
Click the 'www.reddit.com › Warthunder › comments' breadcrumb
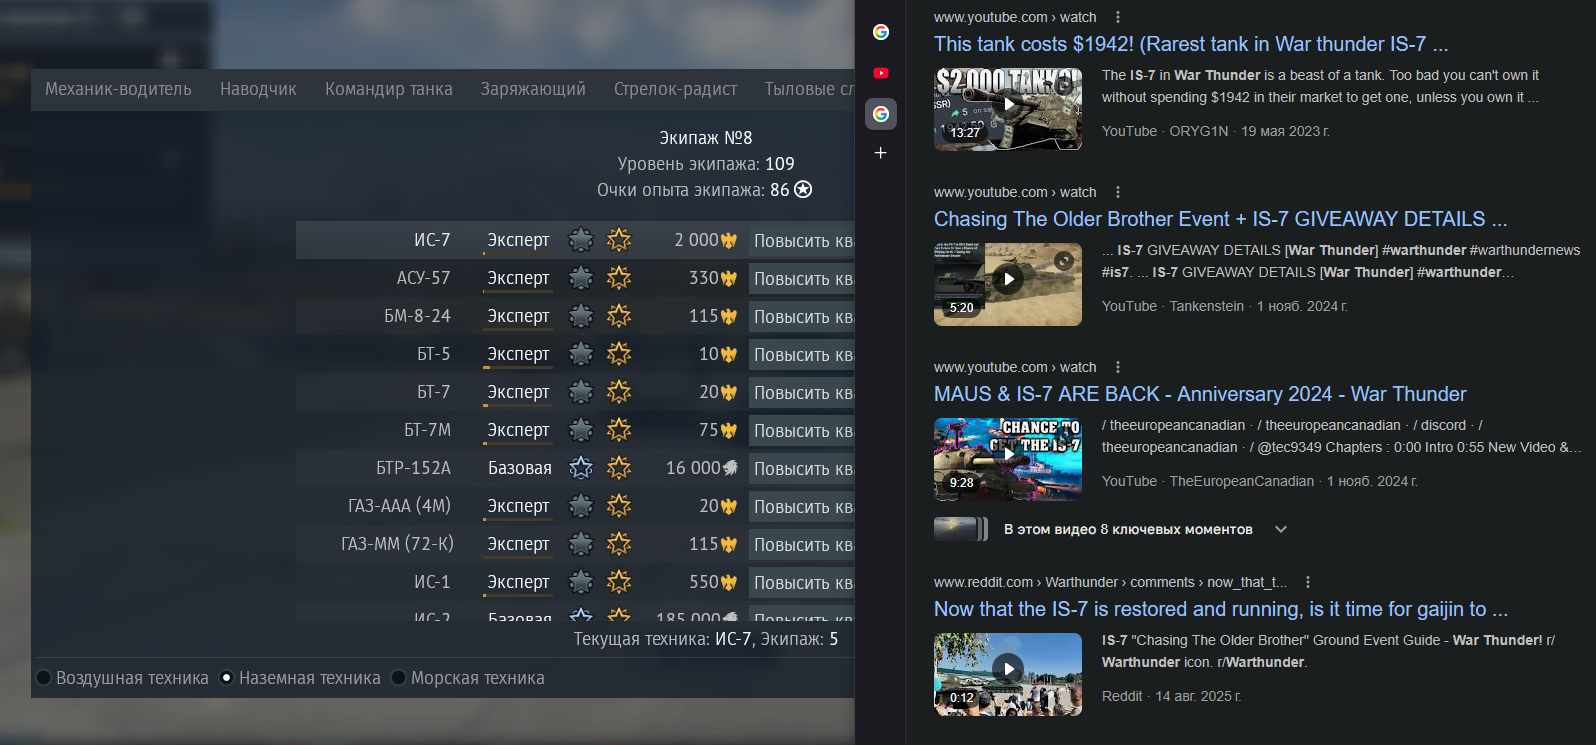point(1110,582)
